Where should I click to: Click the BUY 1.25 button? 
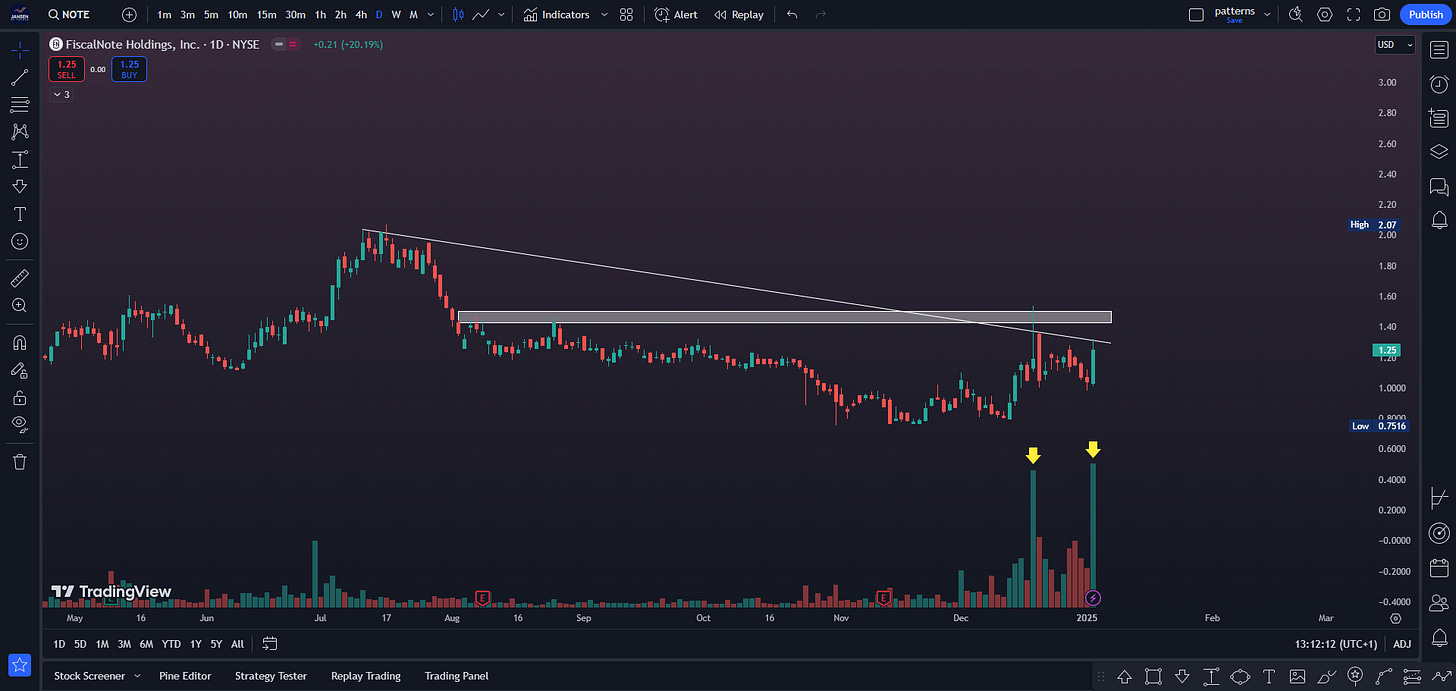tap(129, 69)
